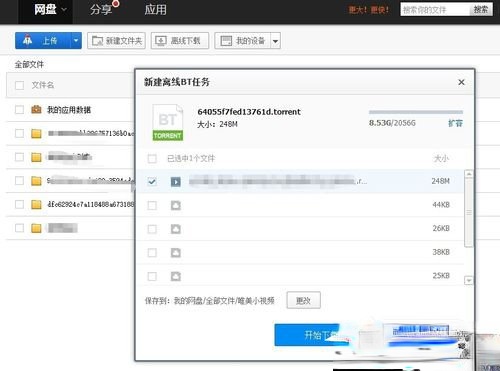
Task: Check the 26KB file checkbox
Action: (152, 229)
